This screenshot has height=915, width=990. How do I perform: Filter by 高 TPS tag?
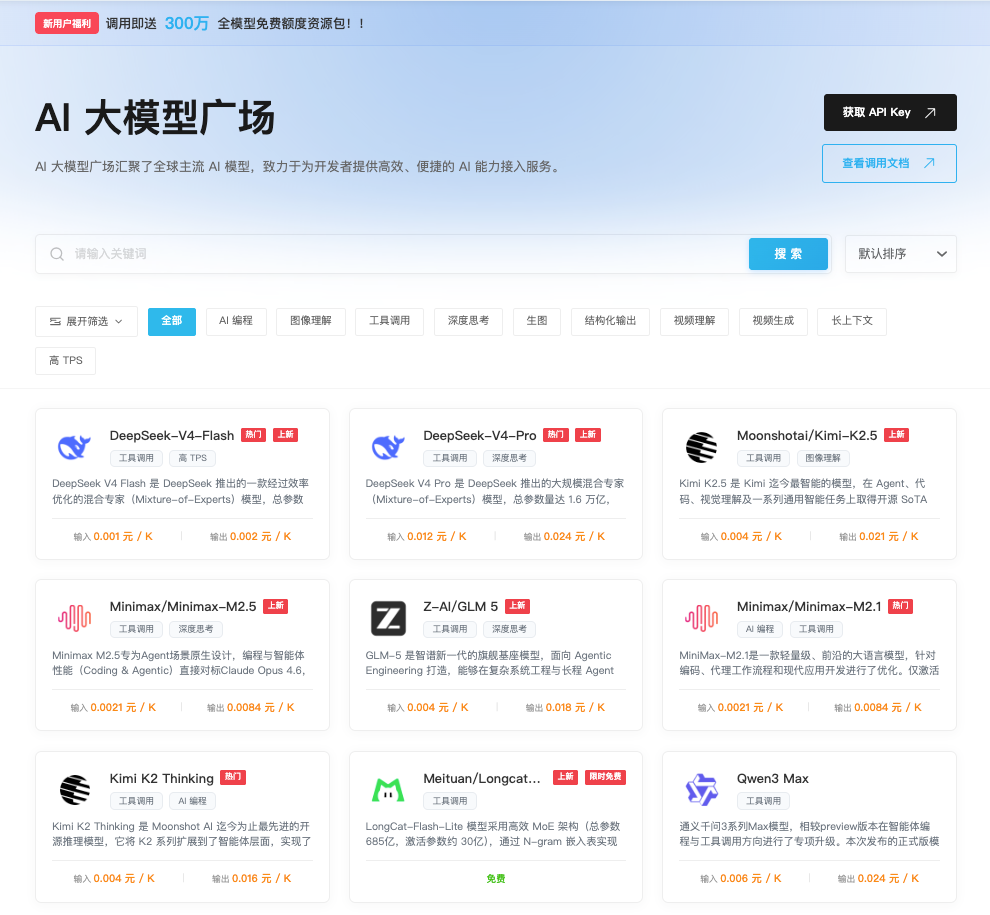[66, 361]
